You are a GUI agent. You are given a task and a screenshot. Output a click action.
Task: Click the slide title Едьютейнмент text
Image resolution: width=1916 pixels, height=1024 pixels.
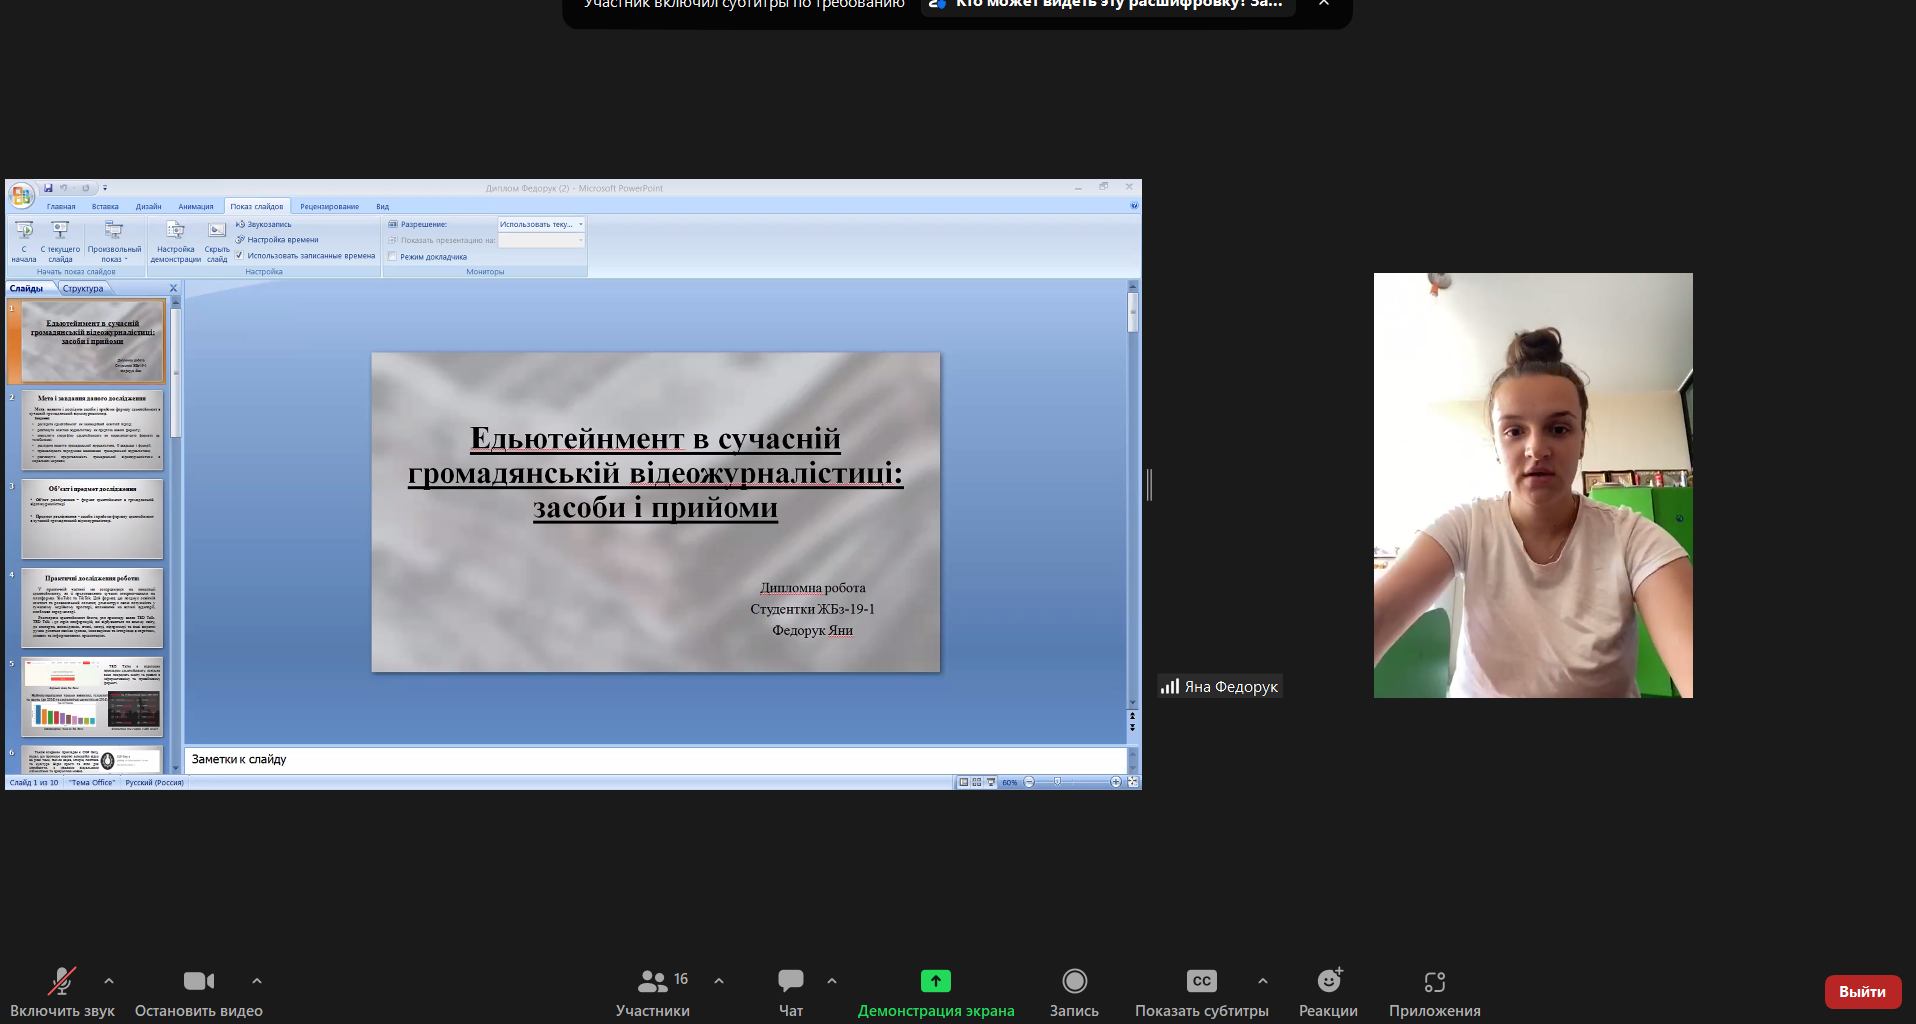(655, 473)
